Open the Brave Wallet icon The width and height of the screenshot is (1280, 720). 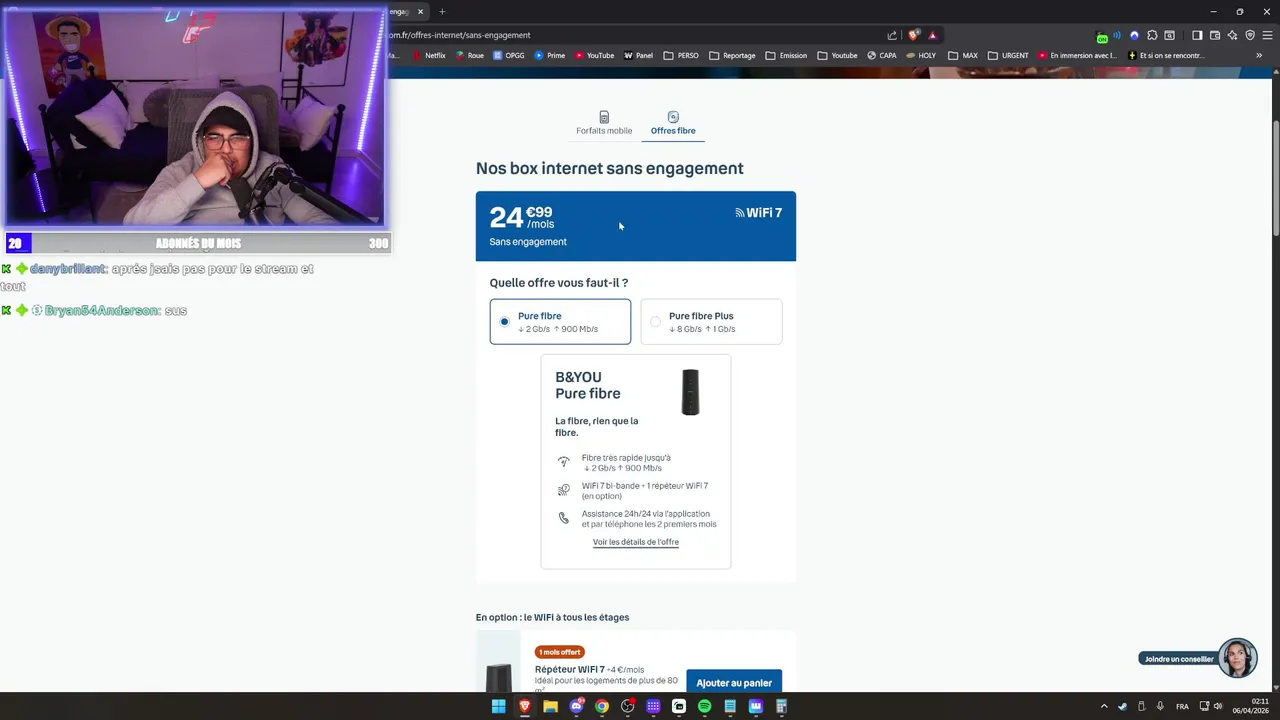(x=1215, y=35)
